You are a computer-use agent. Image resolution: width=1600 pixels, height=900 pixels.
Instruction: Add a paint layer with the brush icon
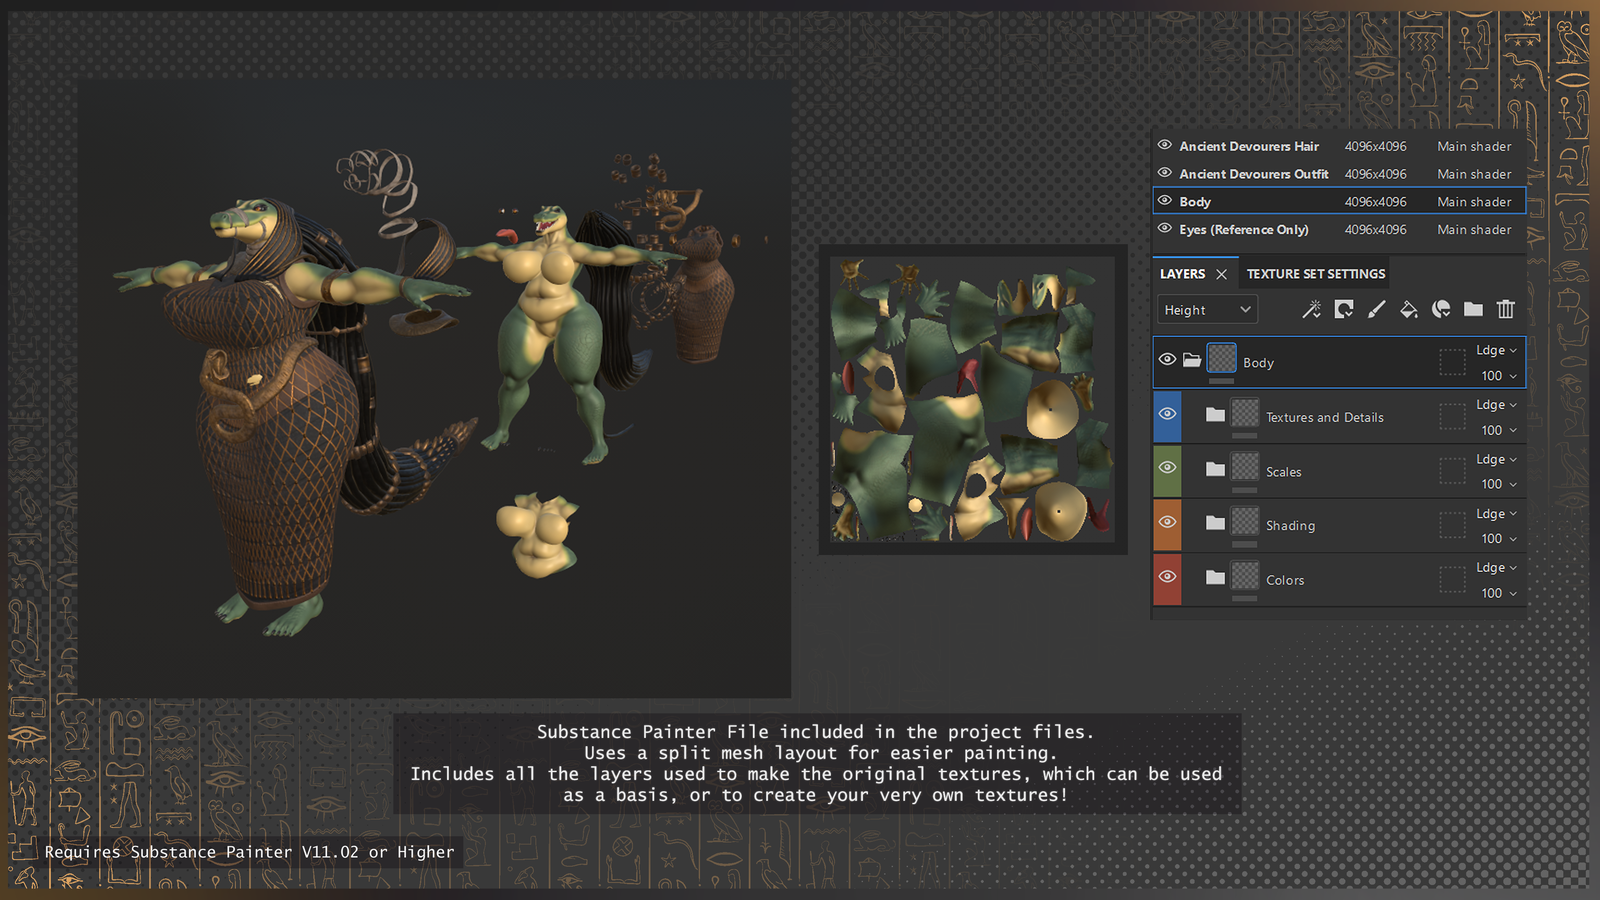[x=1376, y=310]
